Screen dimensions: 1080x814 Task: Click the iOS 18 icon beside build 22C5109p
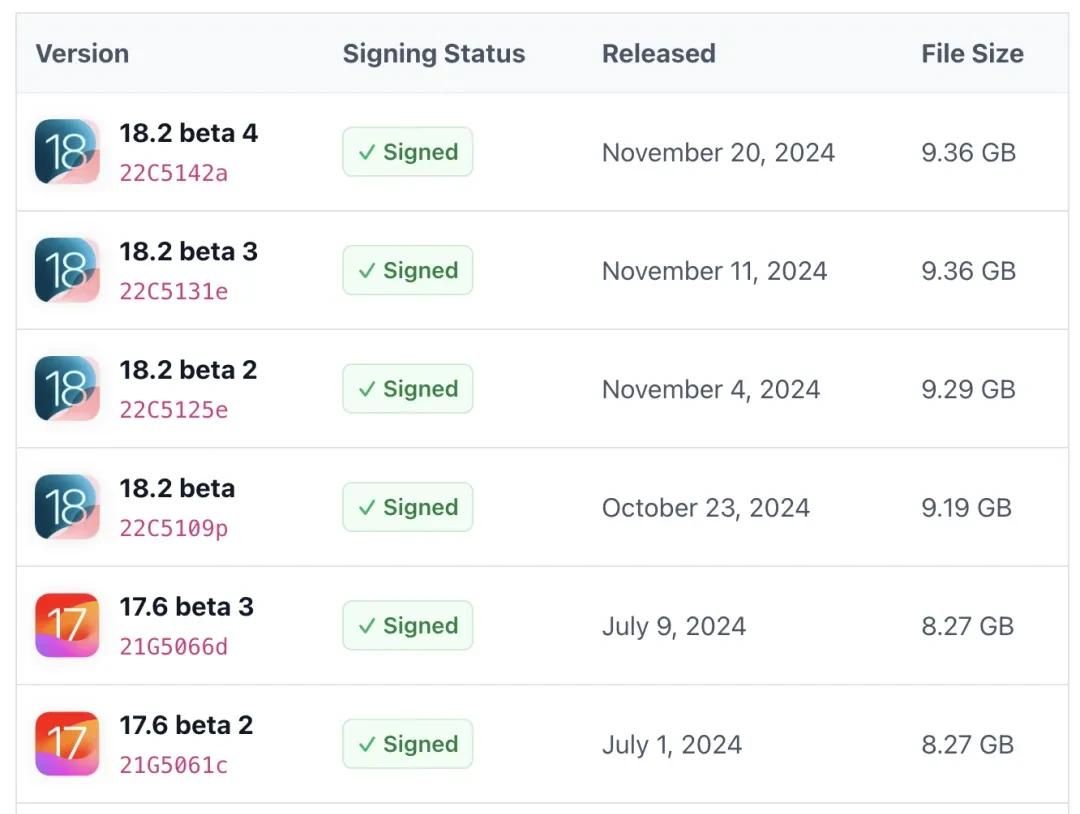click(x=67, y=507)
